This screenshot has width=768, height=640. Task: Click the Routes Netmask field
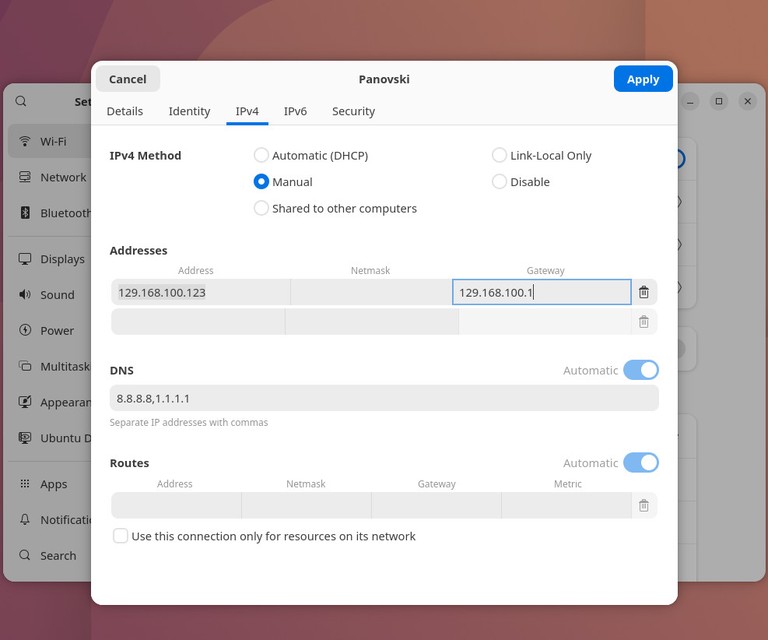click(x=307, y=505)
